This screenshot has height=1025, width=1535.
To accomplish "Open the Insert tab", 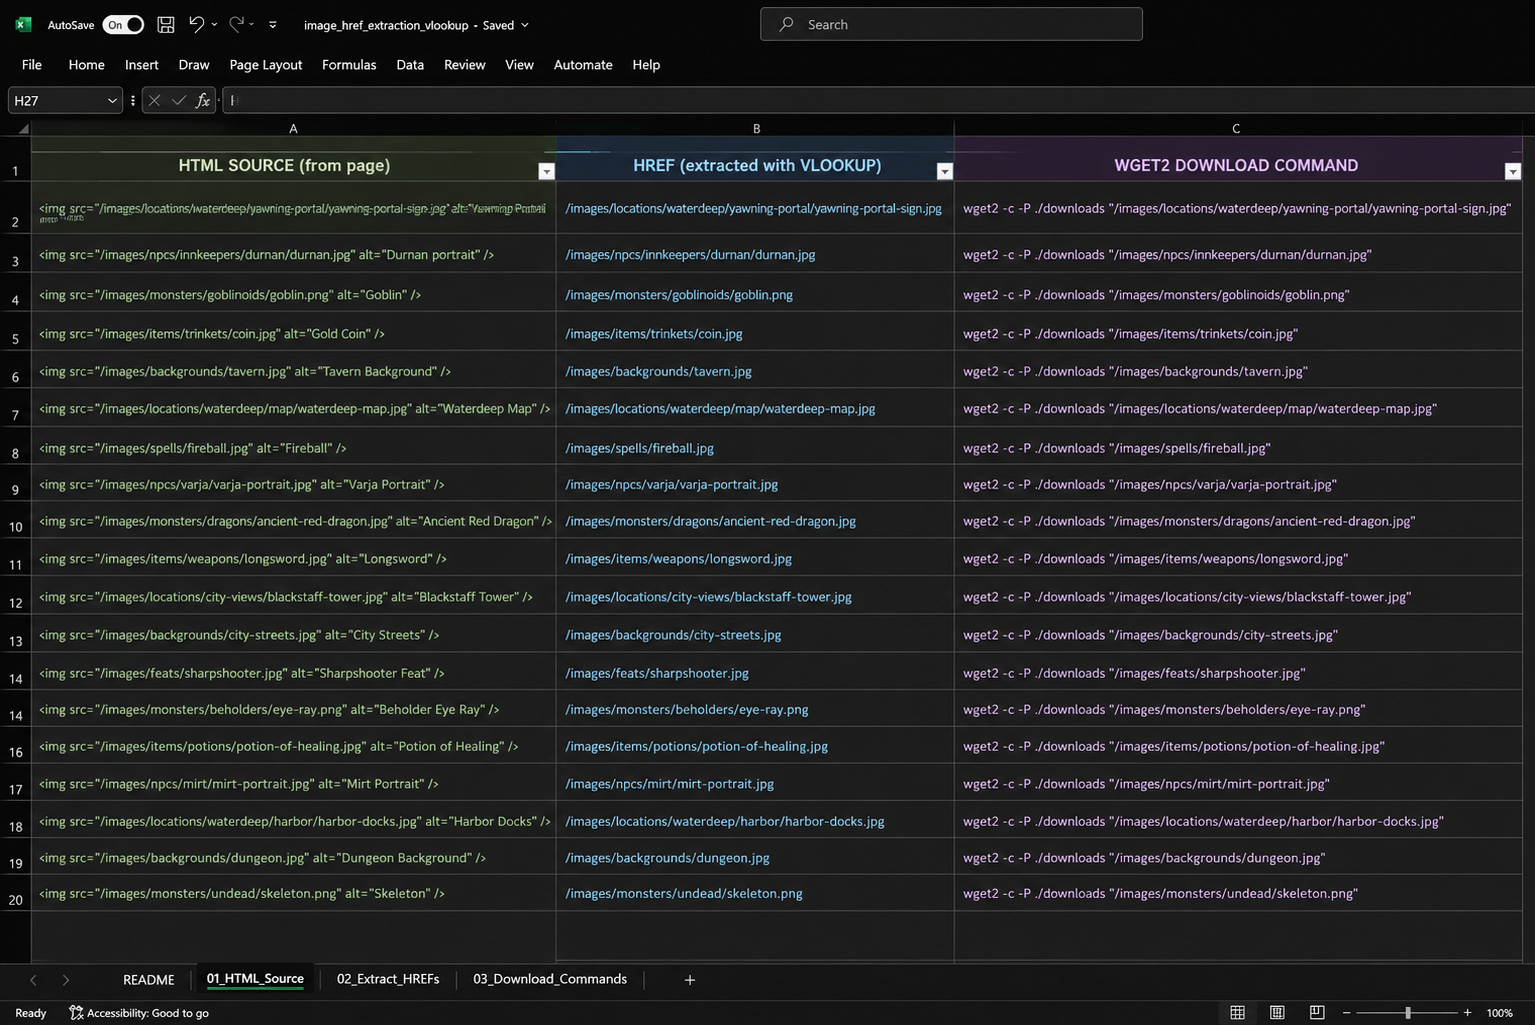I will pos(141,64).
